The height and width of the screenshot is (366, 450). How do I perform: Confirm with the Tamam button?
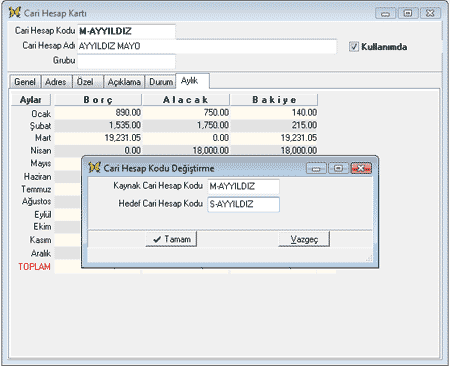click(171, 239)
